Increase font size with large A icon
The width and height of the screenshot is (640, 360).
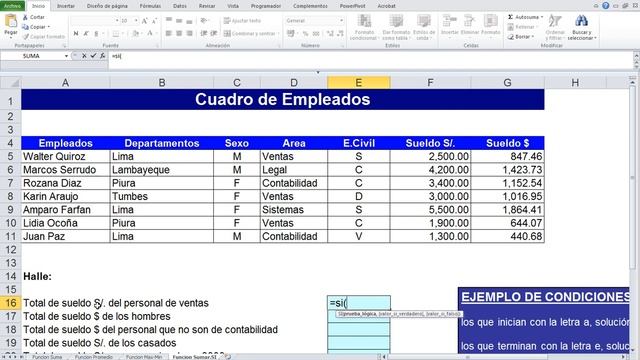click(x=144, y=21)
